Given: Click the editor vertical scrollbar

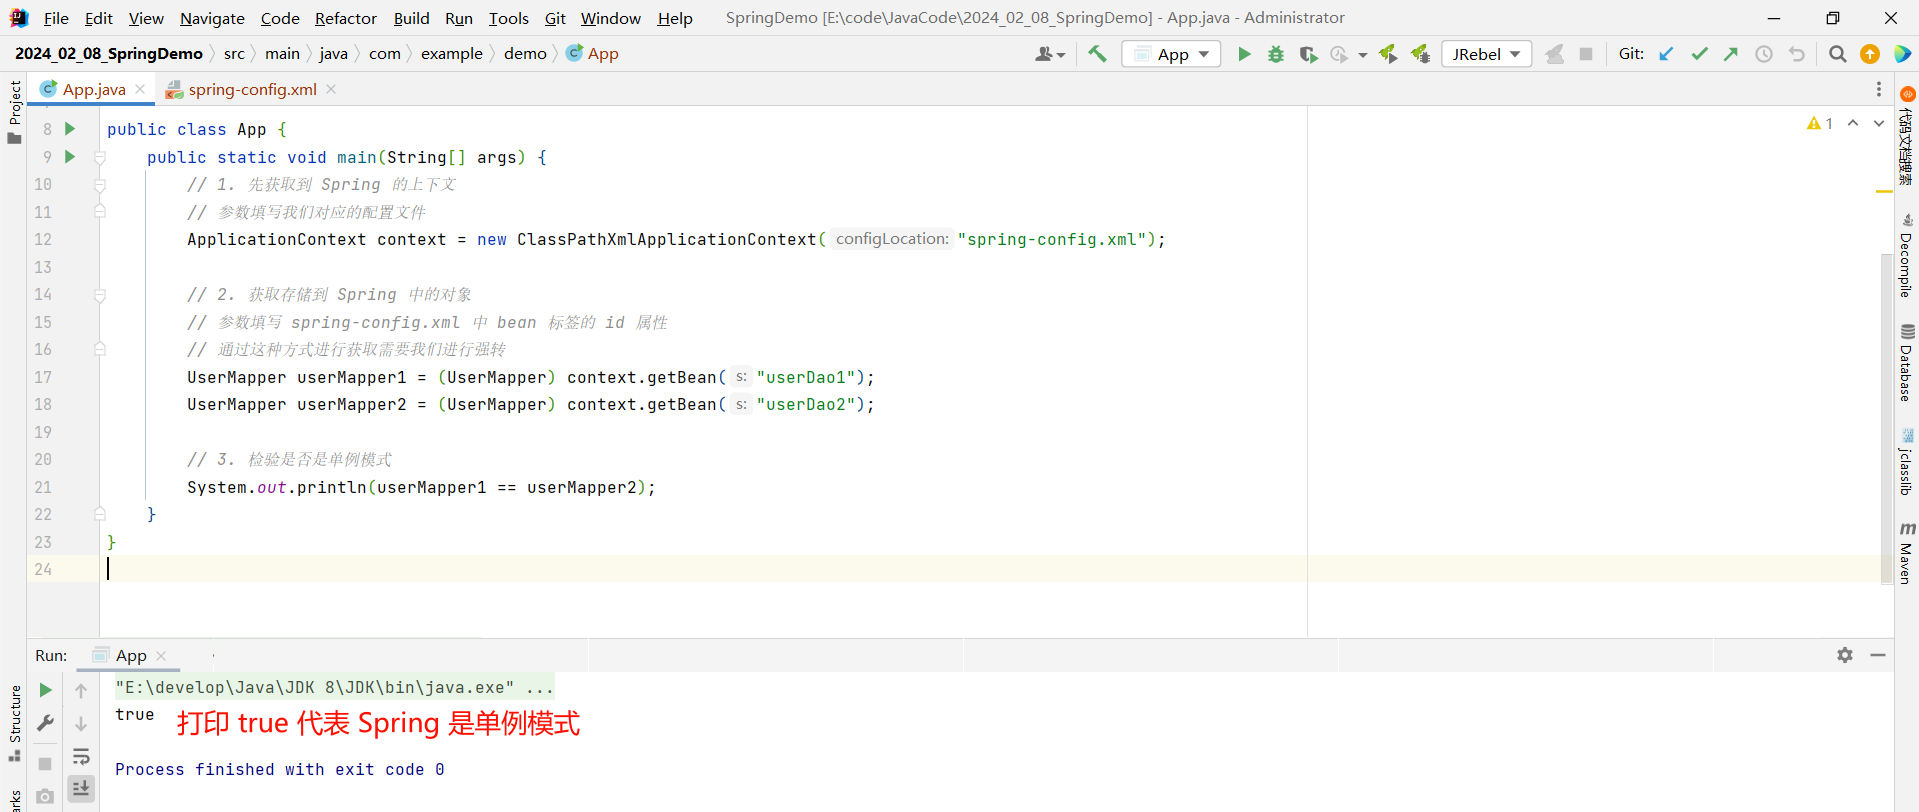Looking at the screenshot, I should click(1887, 420).
